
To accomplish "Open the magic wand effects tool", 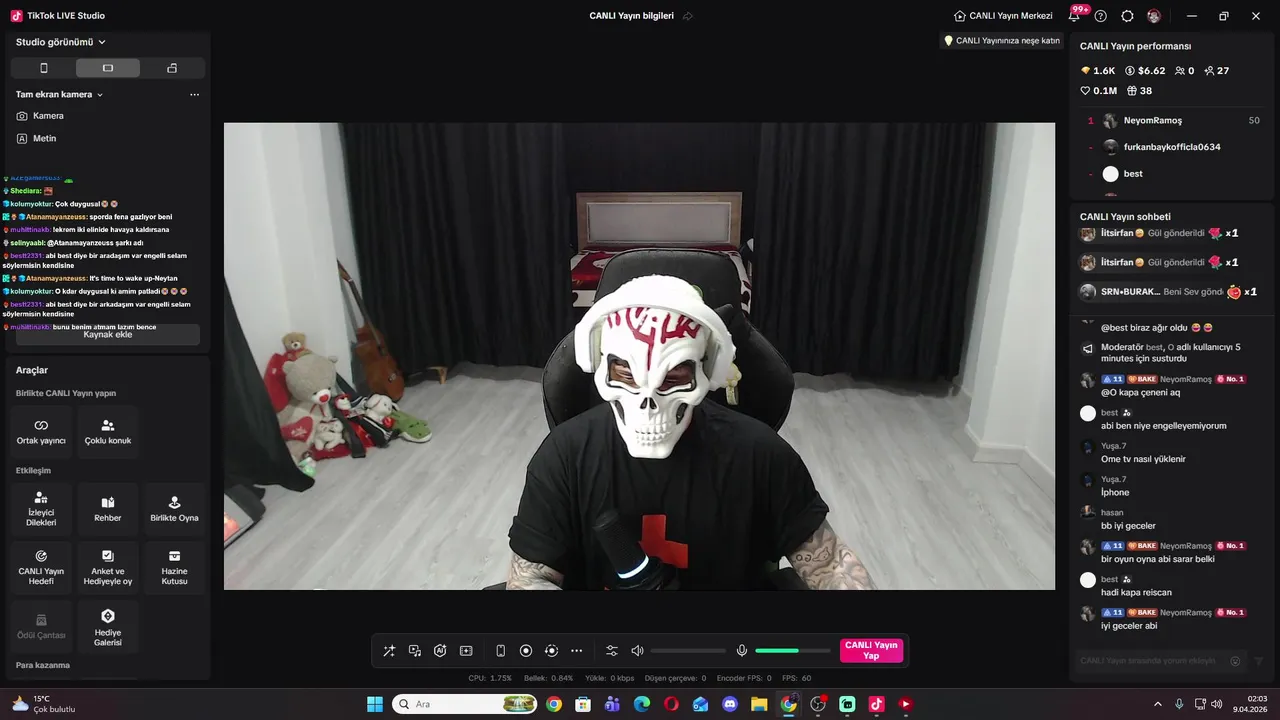I will tap(389, 651).
